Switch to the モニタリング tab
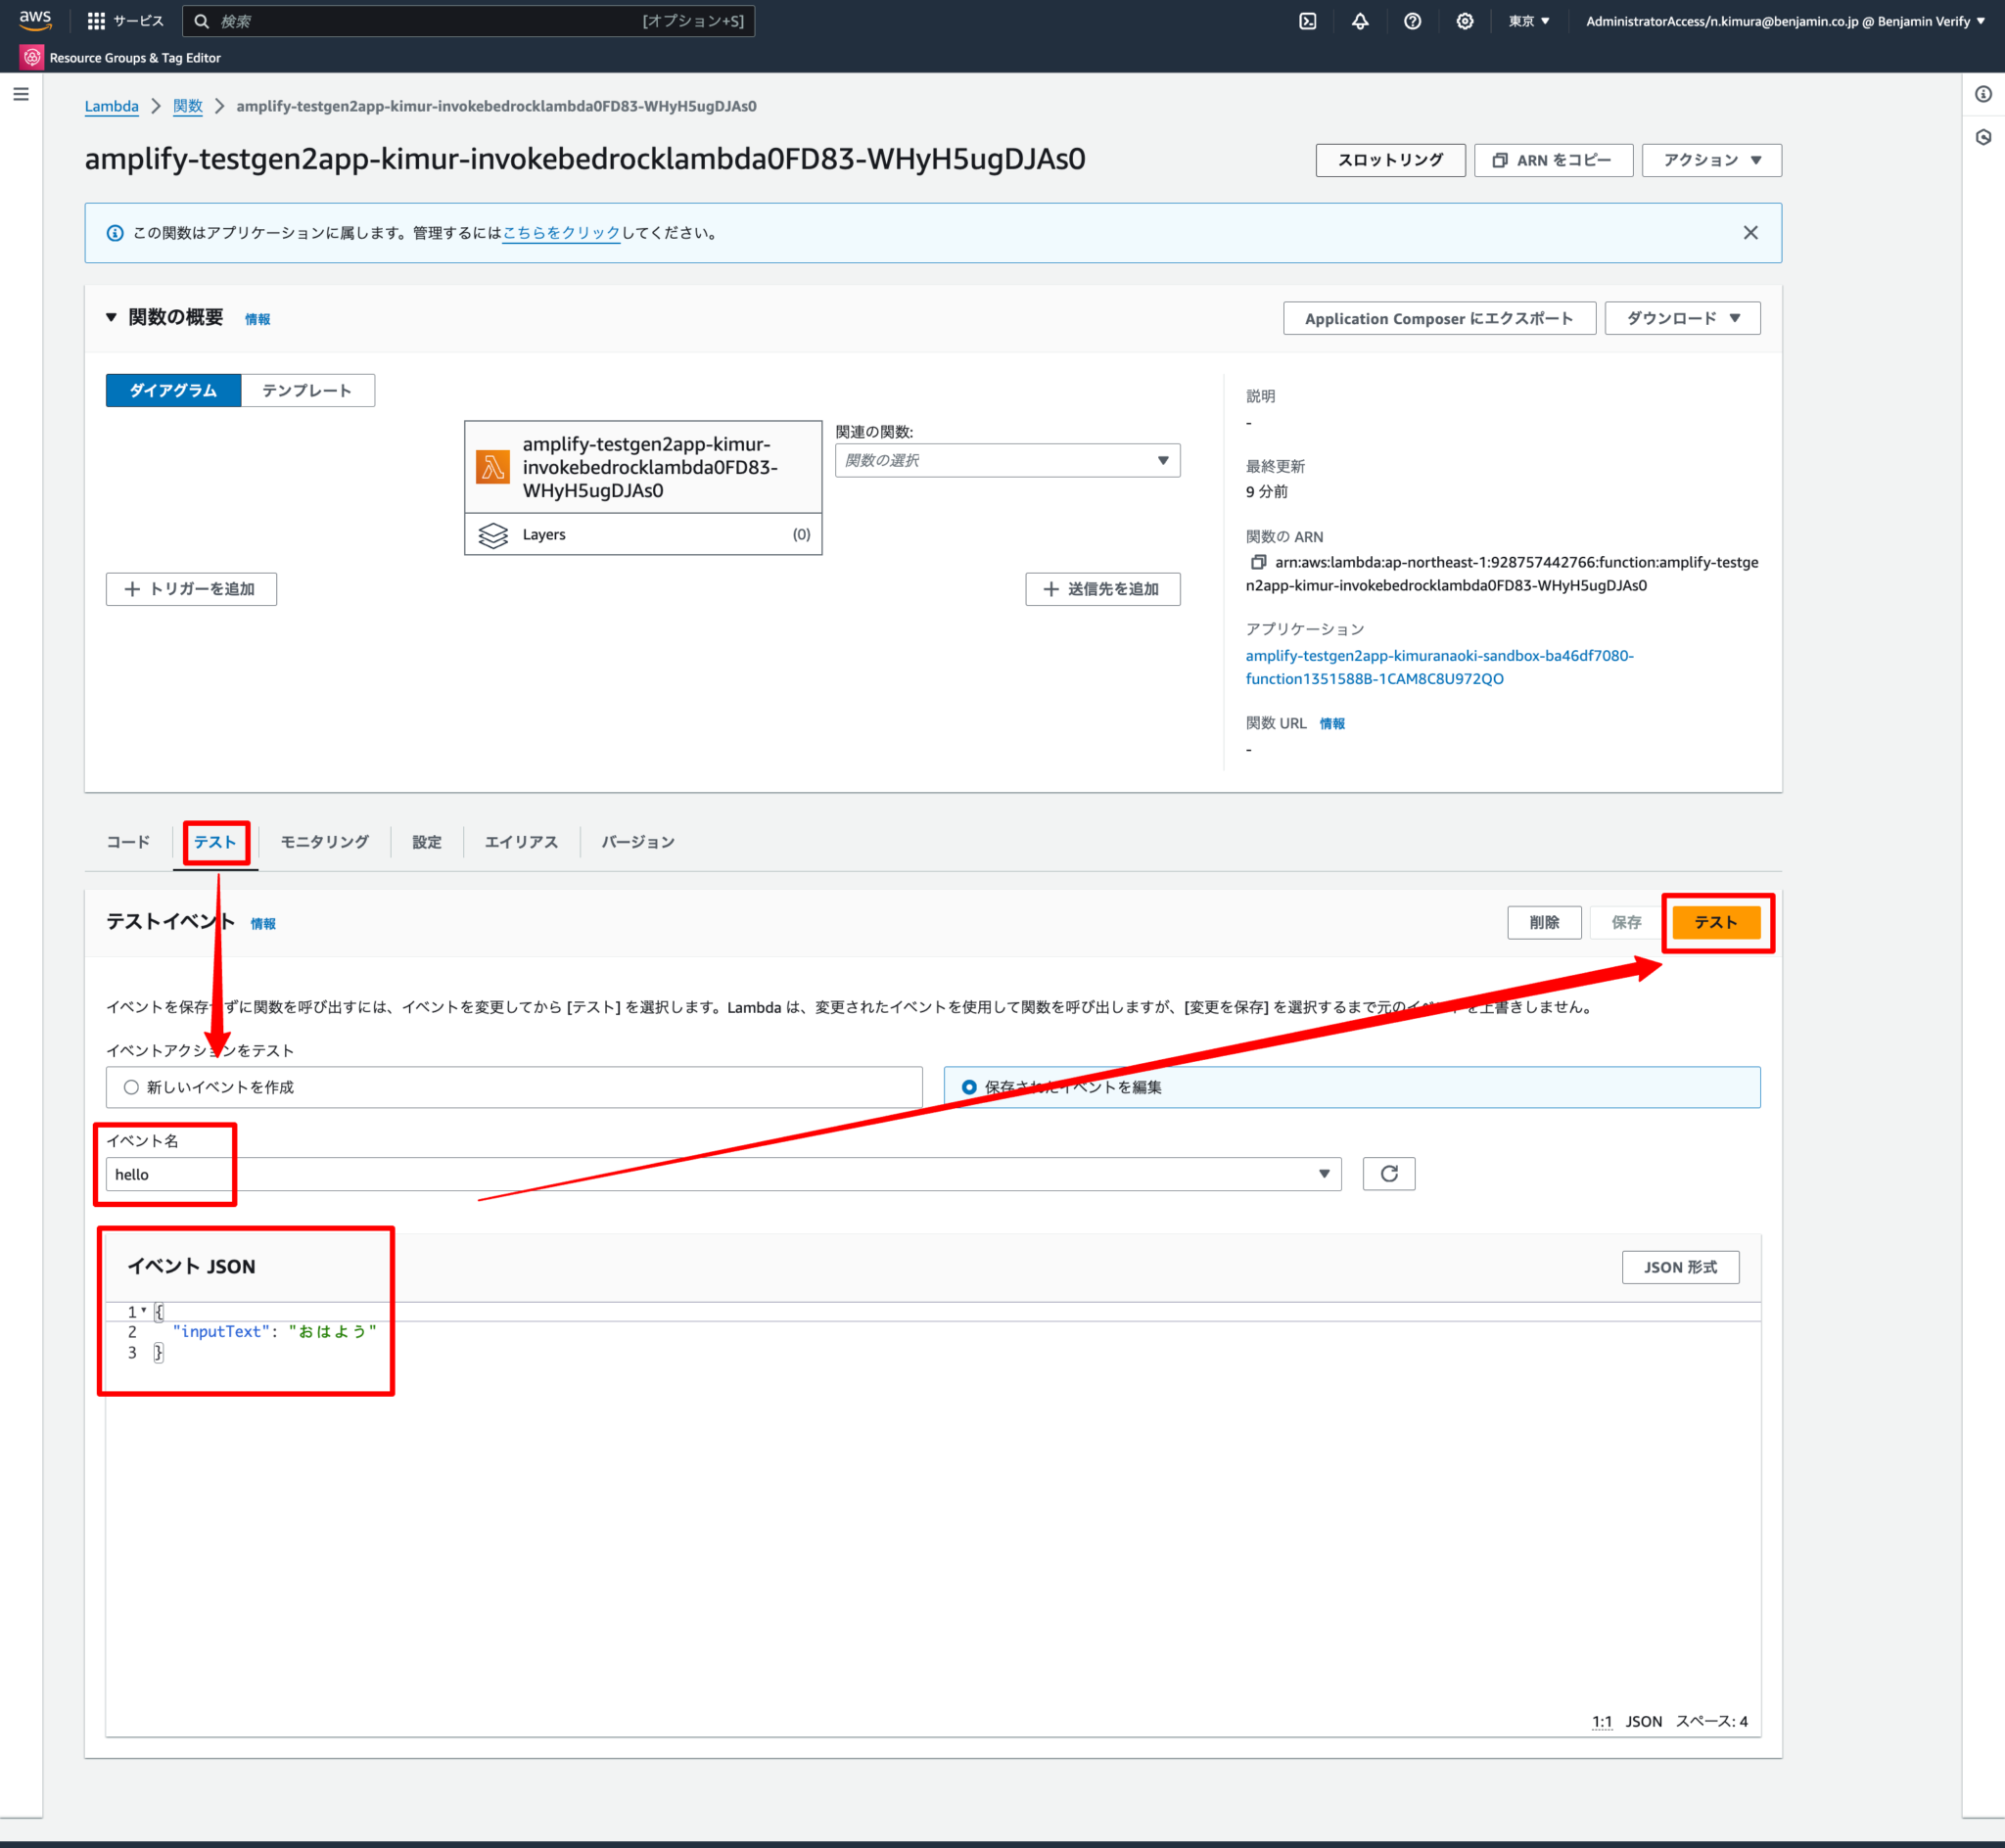The image size is (2005, 1848). pyautogui.click(x=323, y=842)
